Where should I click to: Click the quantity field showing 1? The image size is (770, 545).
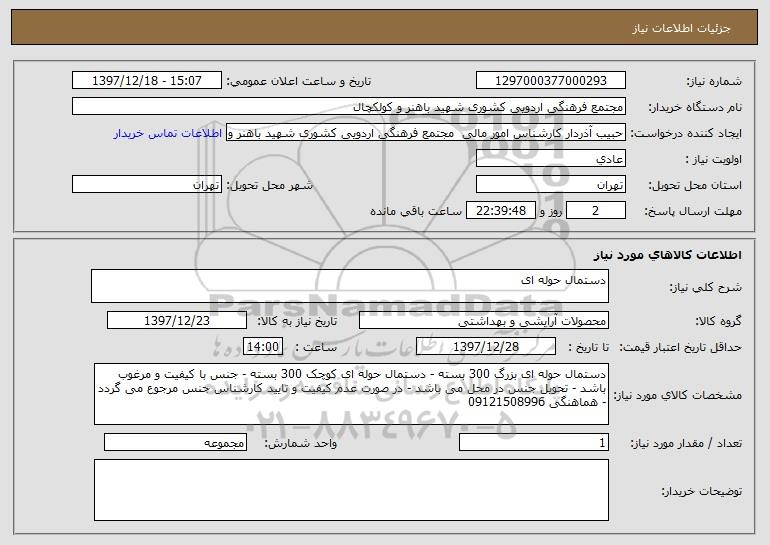pyautogui.click(x=534, y=442)
